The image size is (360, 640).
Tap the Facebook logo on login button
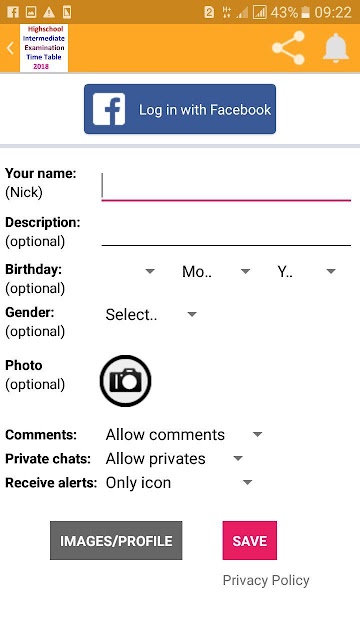pyautogui.click(x=109, y=109)
